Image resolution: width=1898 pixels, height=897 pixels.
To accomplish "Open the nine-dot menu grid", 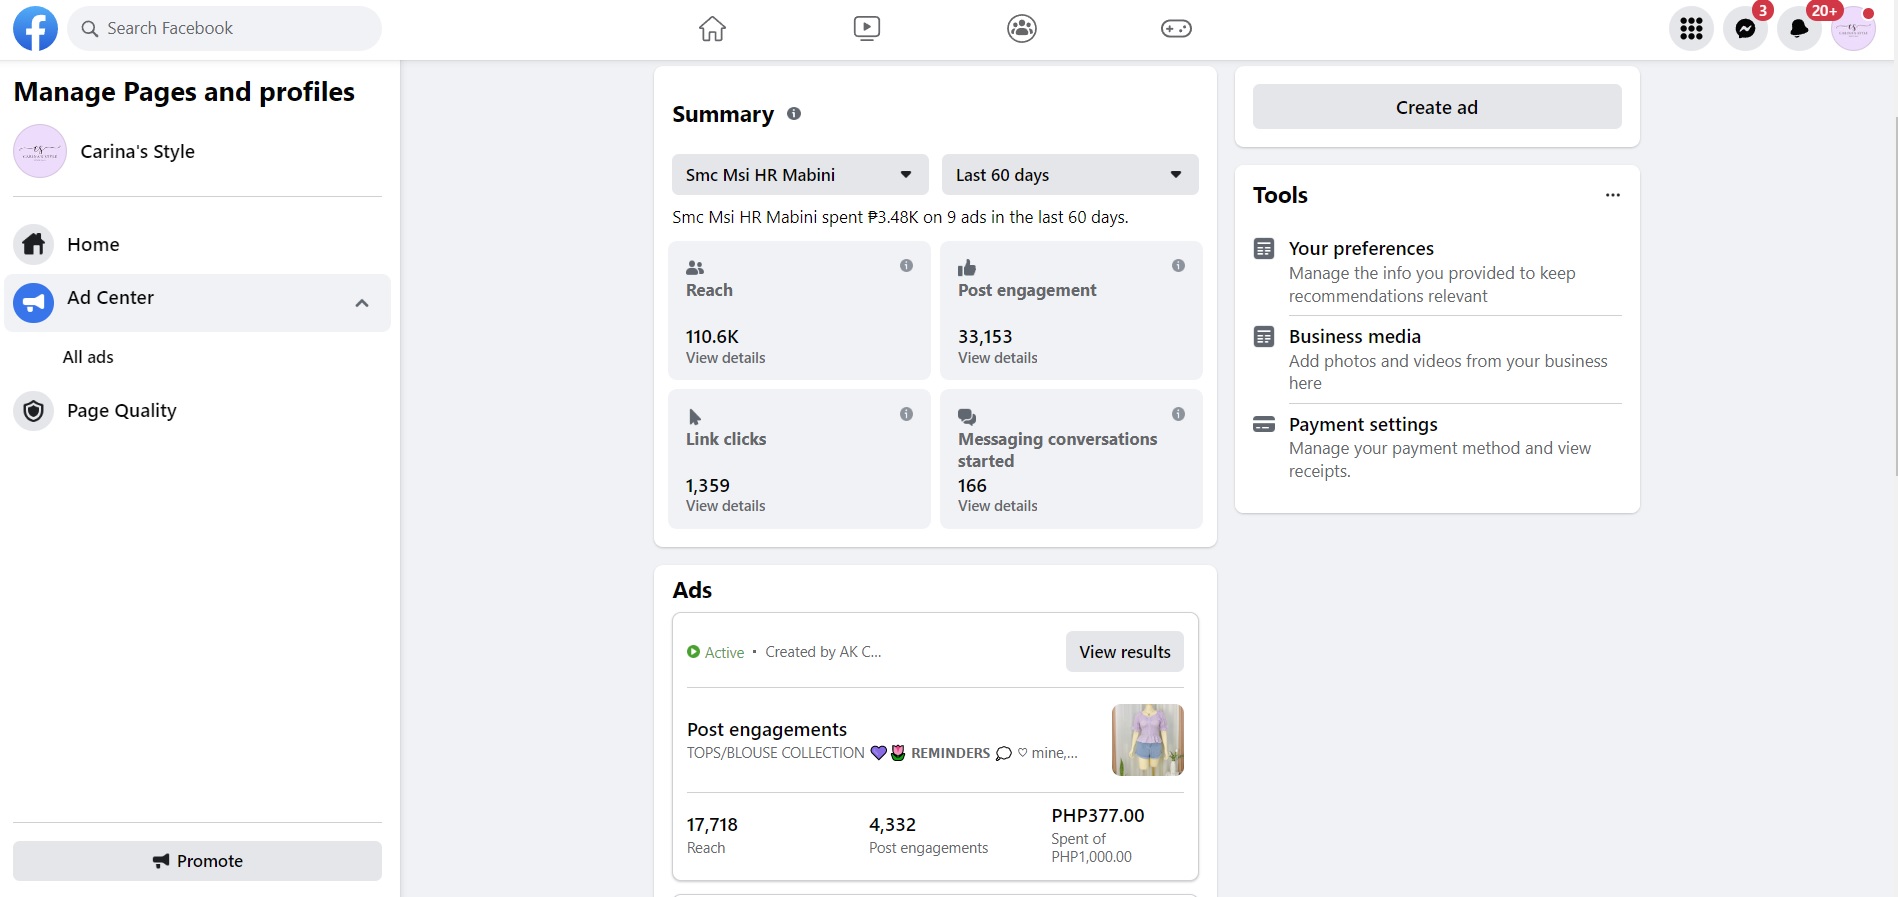I will point(1691,29).
